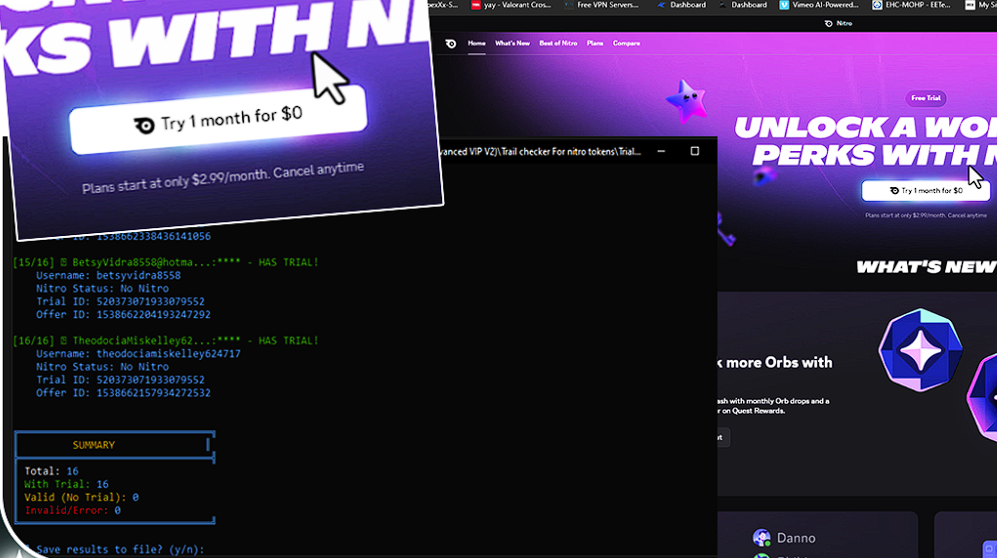Click the monthly Orb drops description text
Screen dimensions: 997x558
point(774,406)
